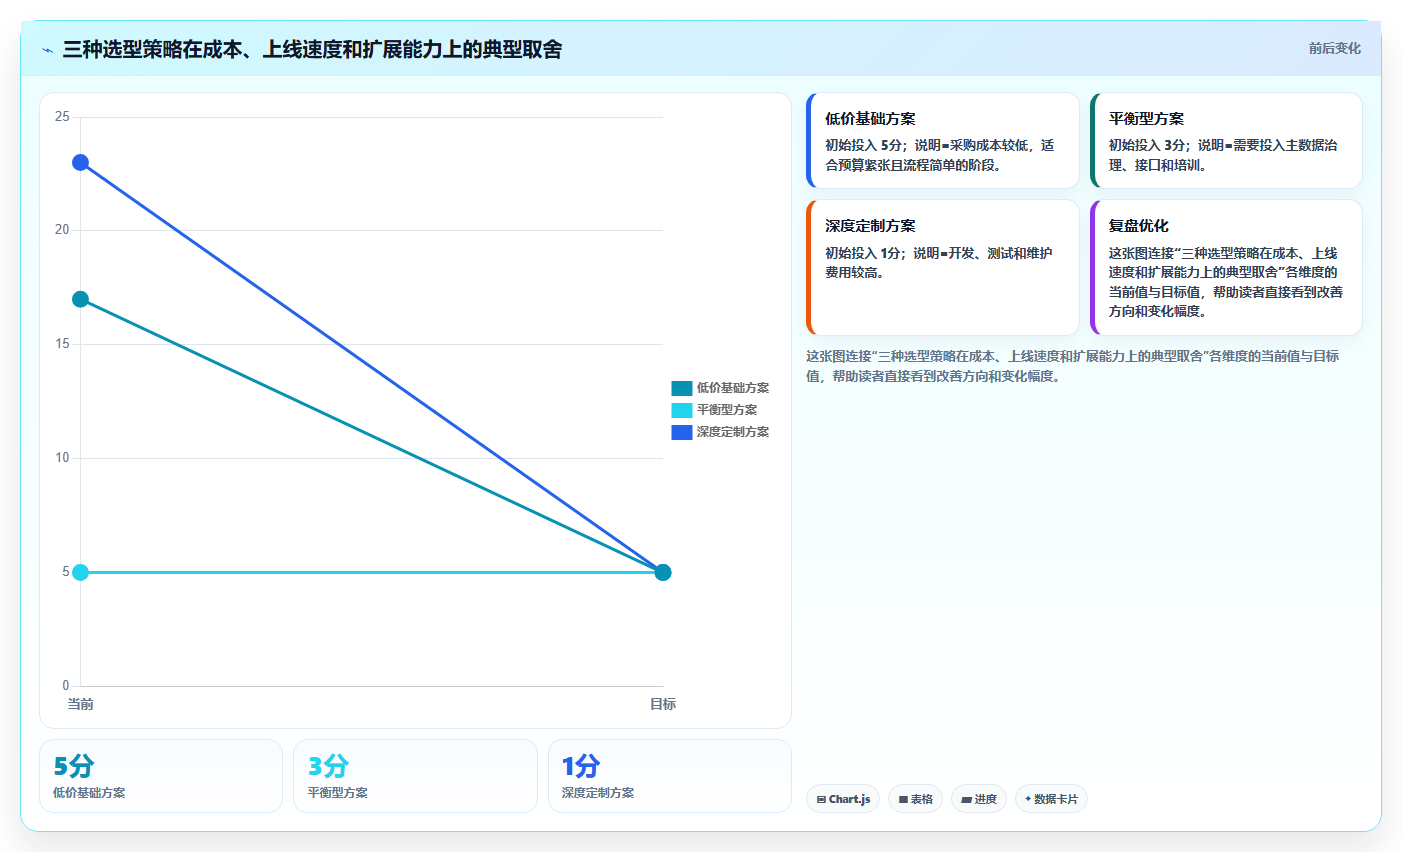Click the 表格 chip icon

pyautogui.click(x=903, y=800)
